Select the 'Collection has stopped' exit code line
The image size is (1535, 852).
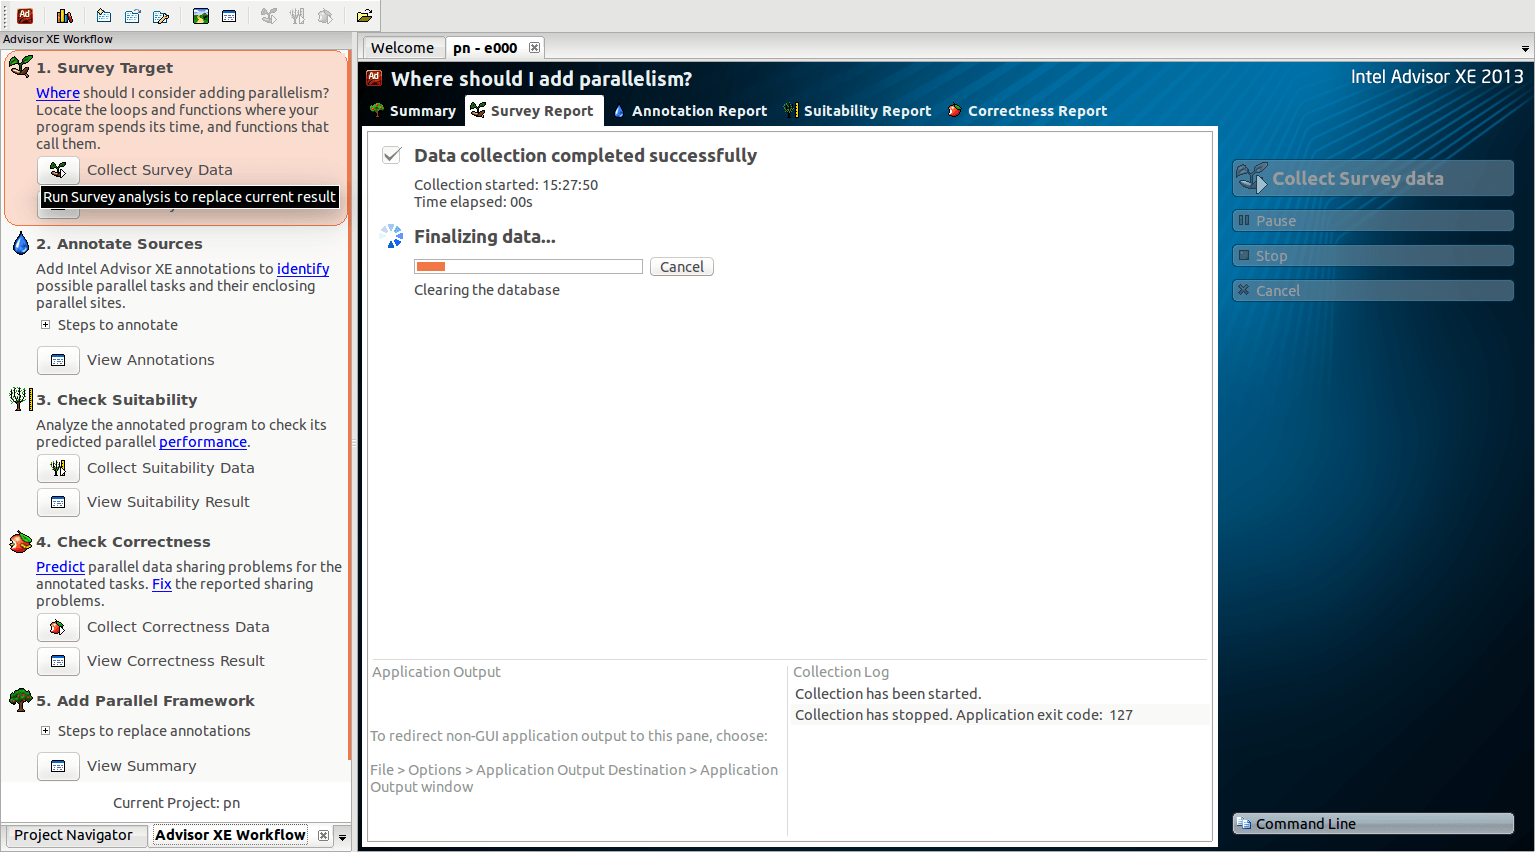[1000, 715]
